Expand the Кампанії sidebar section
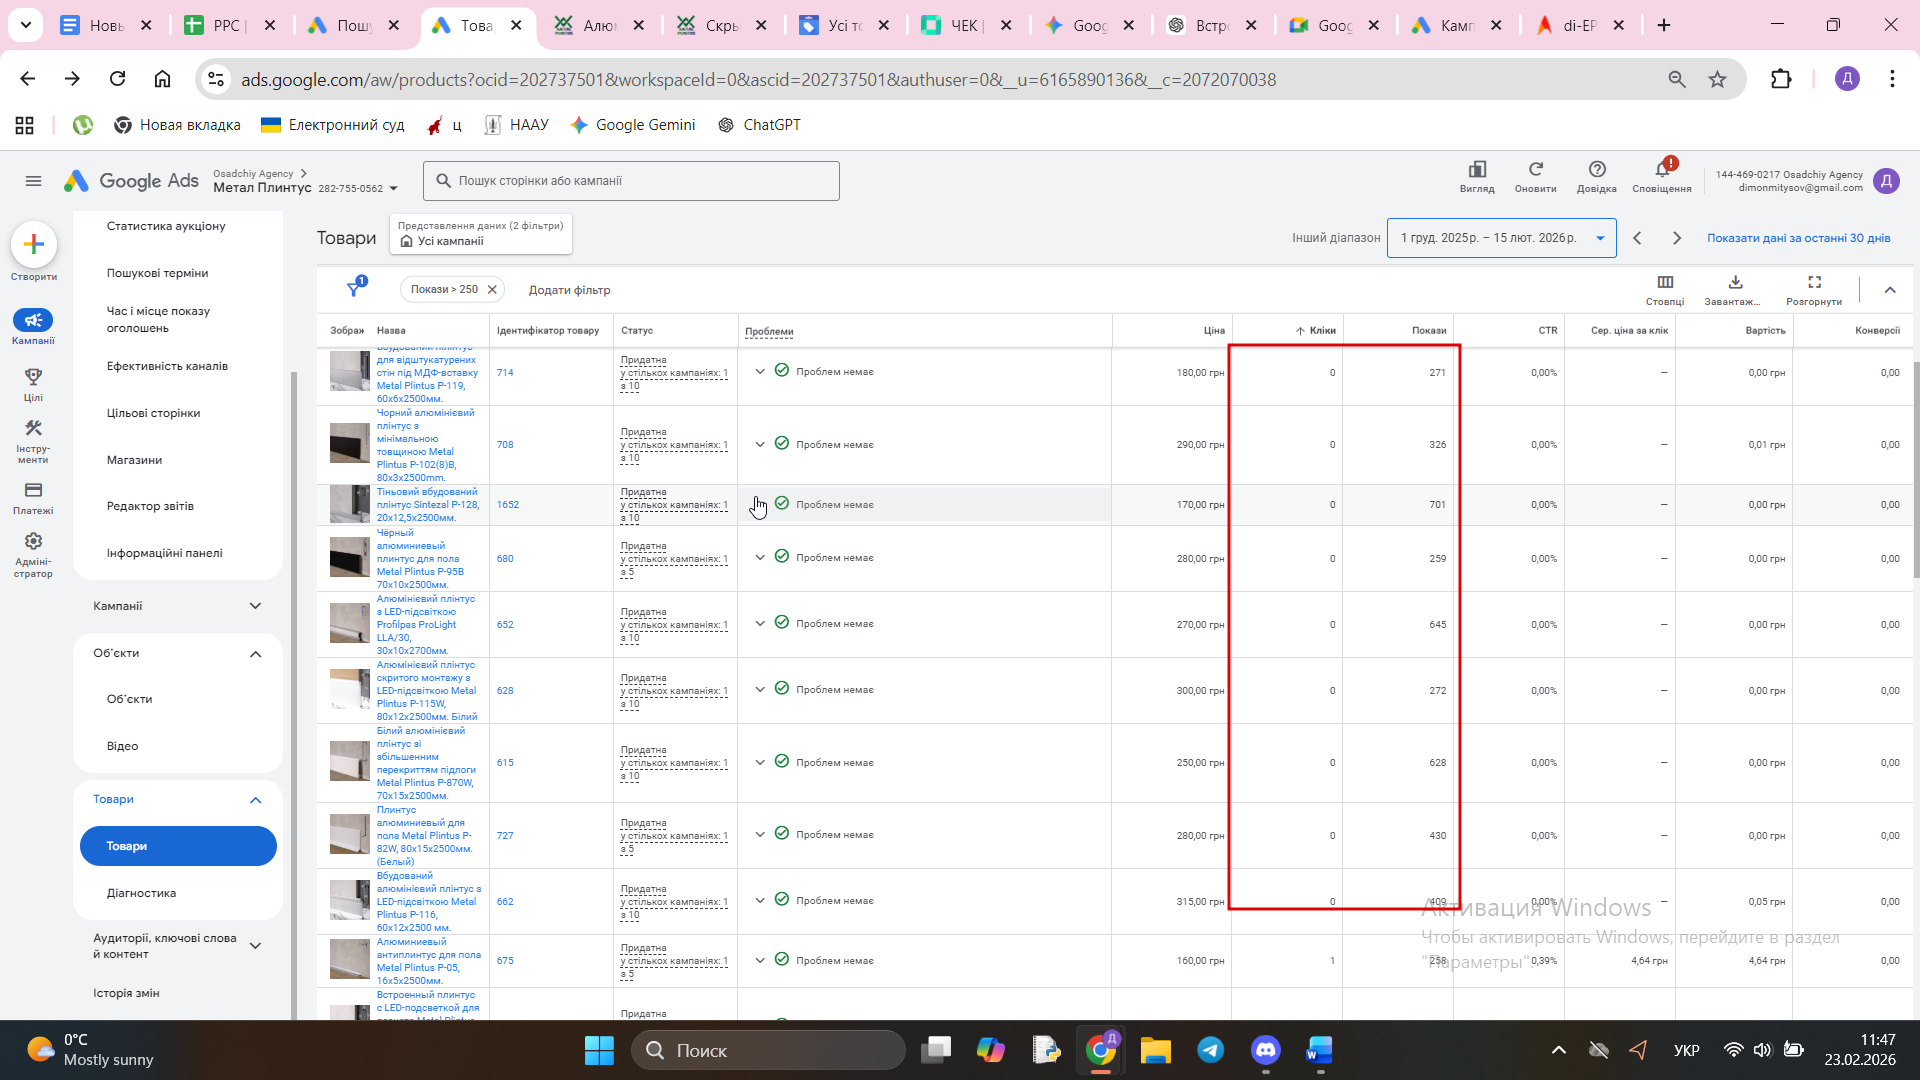This screenshot has height=1080, width=1920. 255,606
